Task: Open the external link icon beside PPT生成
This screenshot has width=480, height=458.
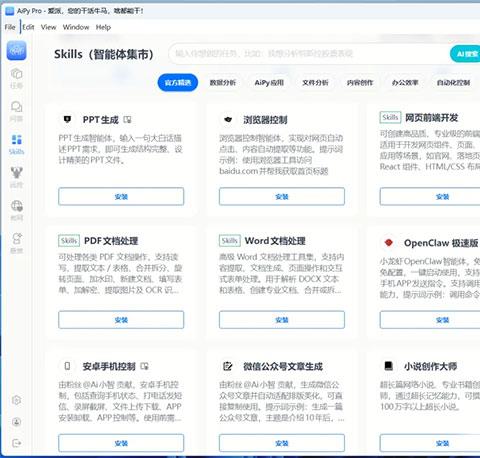Action: click(x=127, y=119)
